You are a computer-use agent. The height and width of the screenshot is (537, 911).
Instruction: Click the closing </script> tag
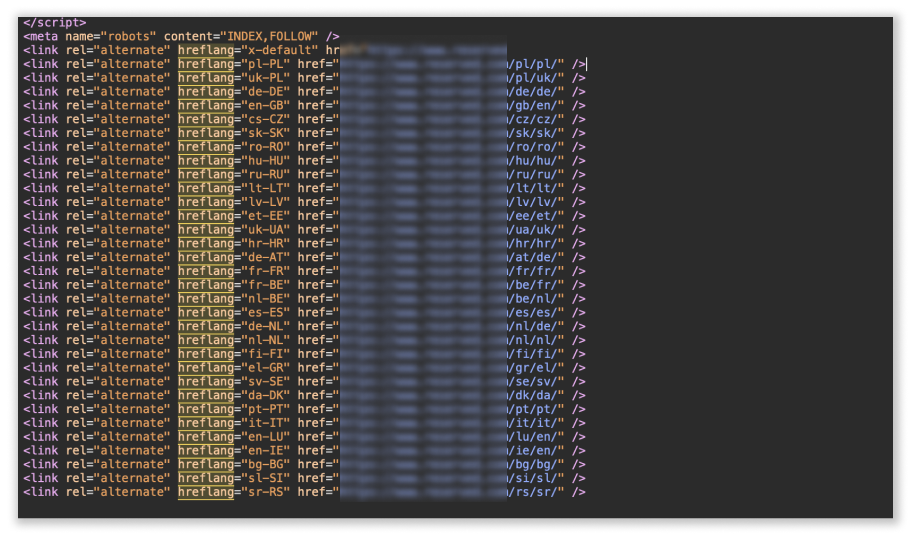coord(55,23)
